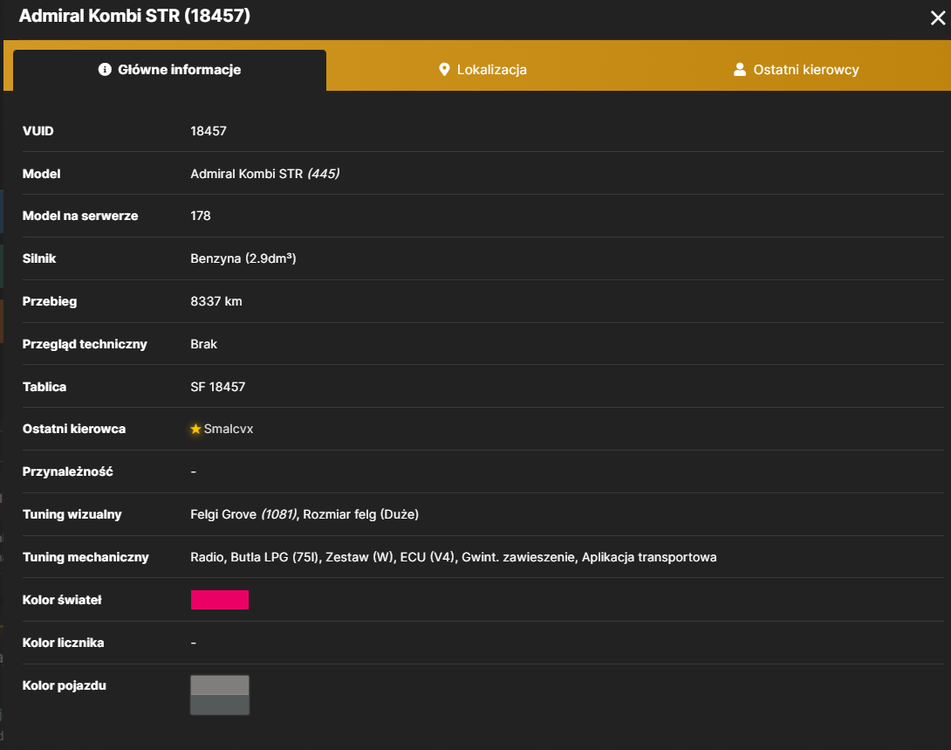Viewport: 951px width, 750px height.
Task: Click the dialog title Admiral Kombi STR (18457)
Action: (x=135, y=16)
